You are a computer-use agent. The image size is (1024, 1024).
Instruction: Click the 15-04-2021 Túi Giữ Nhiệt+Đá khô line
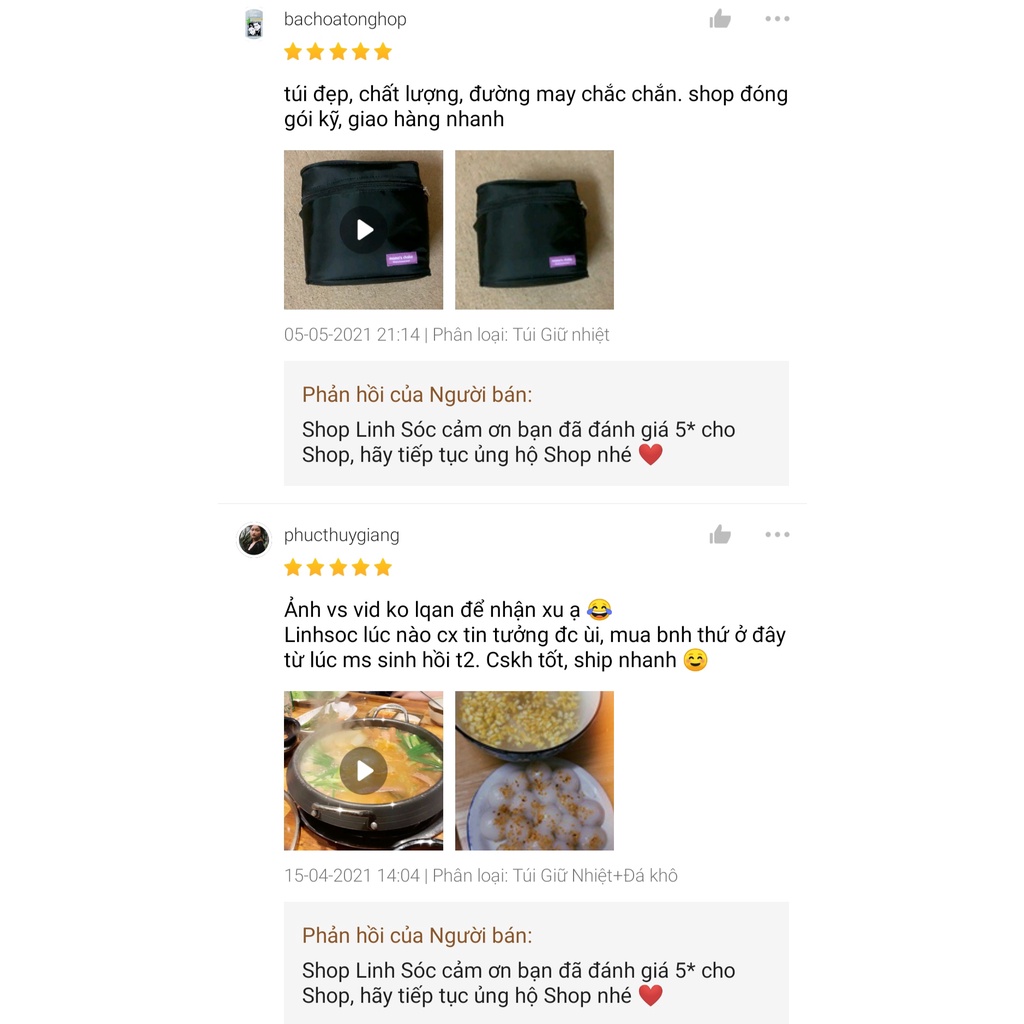click(480, 876)
